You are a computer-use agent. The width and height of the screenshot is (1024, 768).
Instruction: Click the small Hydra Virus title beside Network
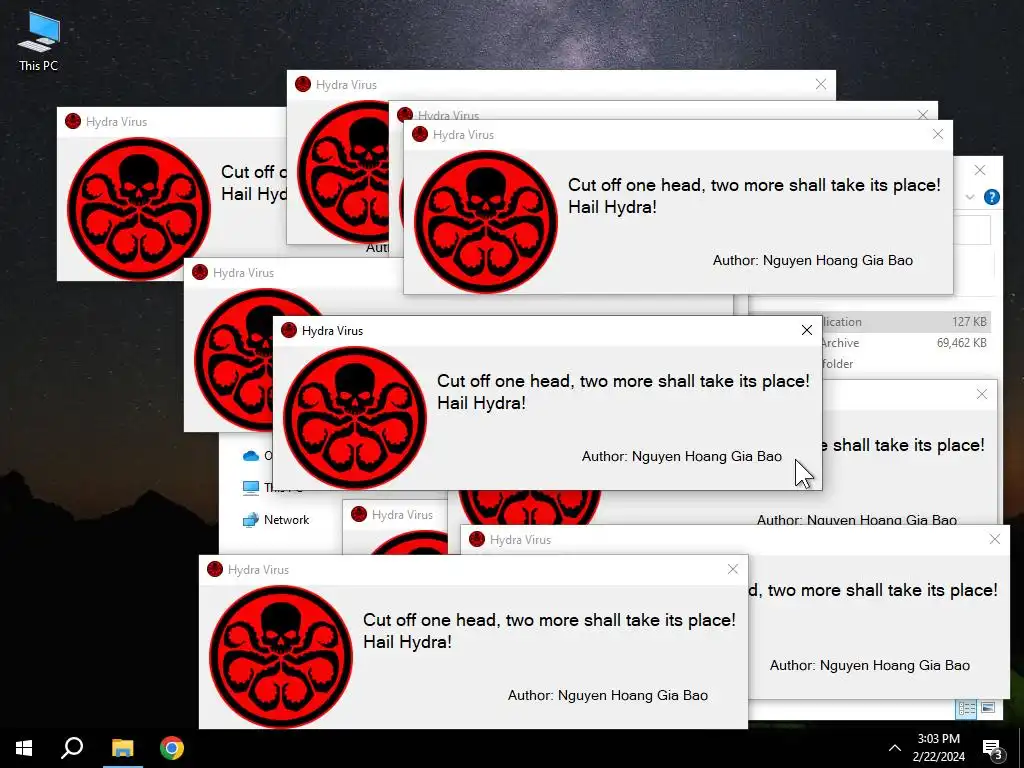(x=402, y=515)
